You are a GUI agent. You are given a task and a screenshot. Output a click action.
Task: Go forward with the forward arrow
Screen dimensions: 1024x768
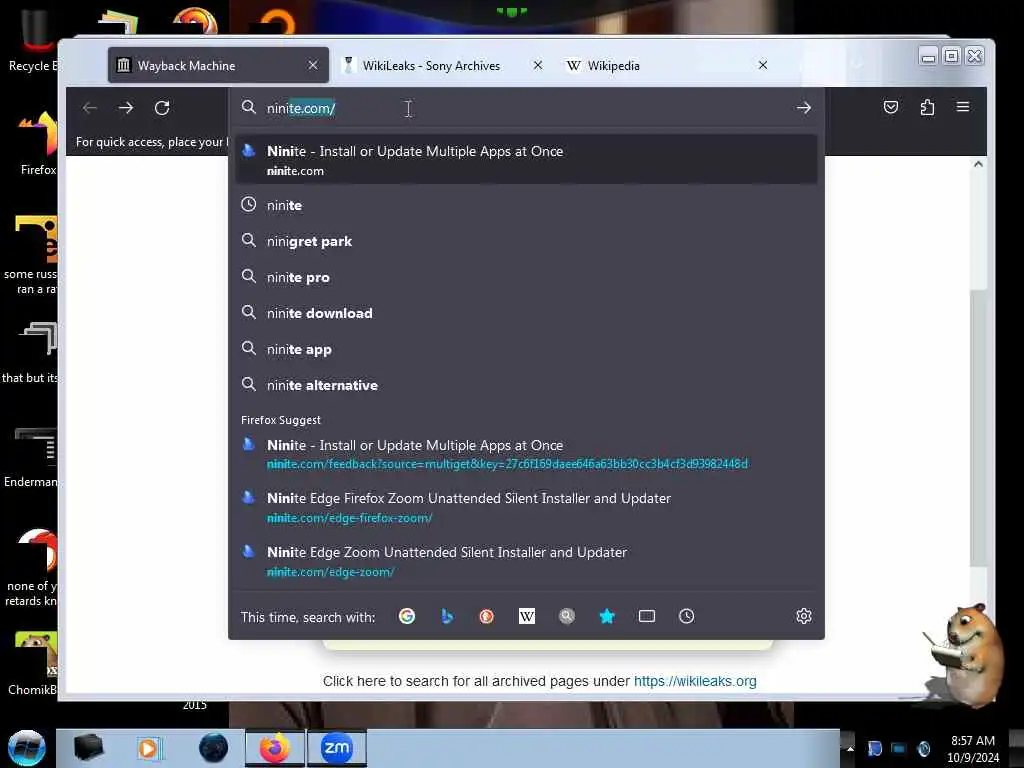click(126, 108)
